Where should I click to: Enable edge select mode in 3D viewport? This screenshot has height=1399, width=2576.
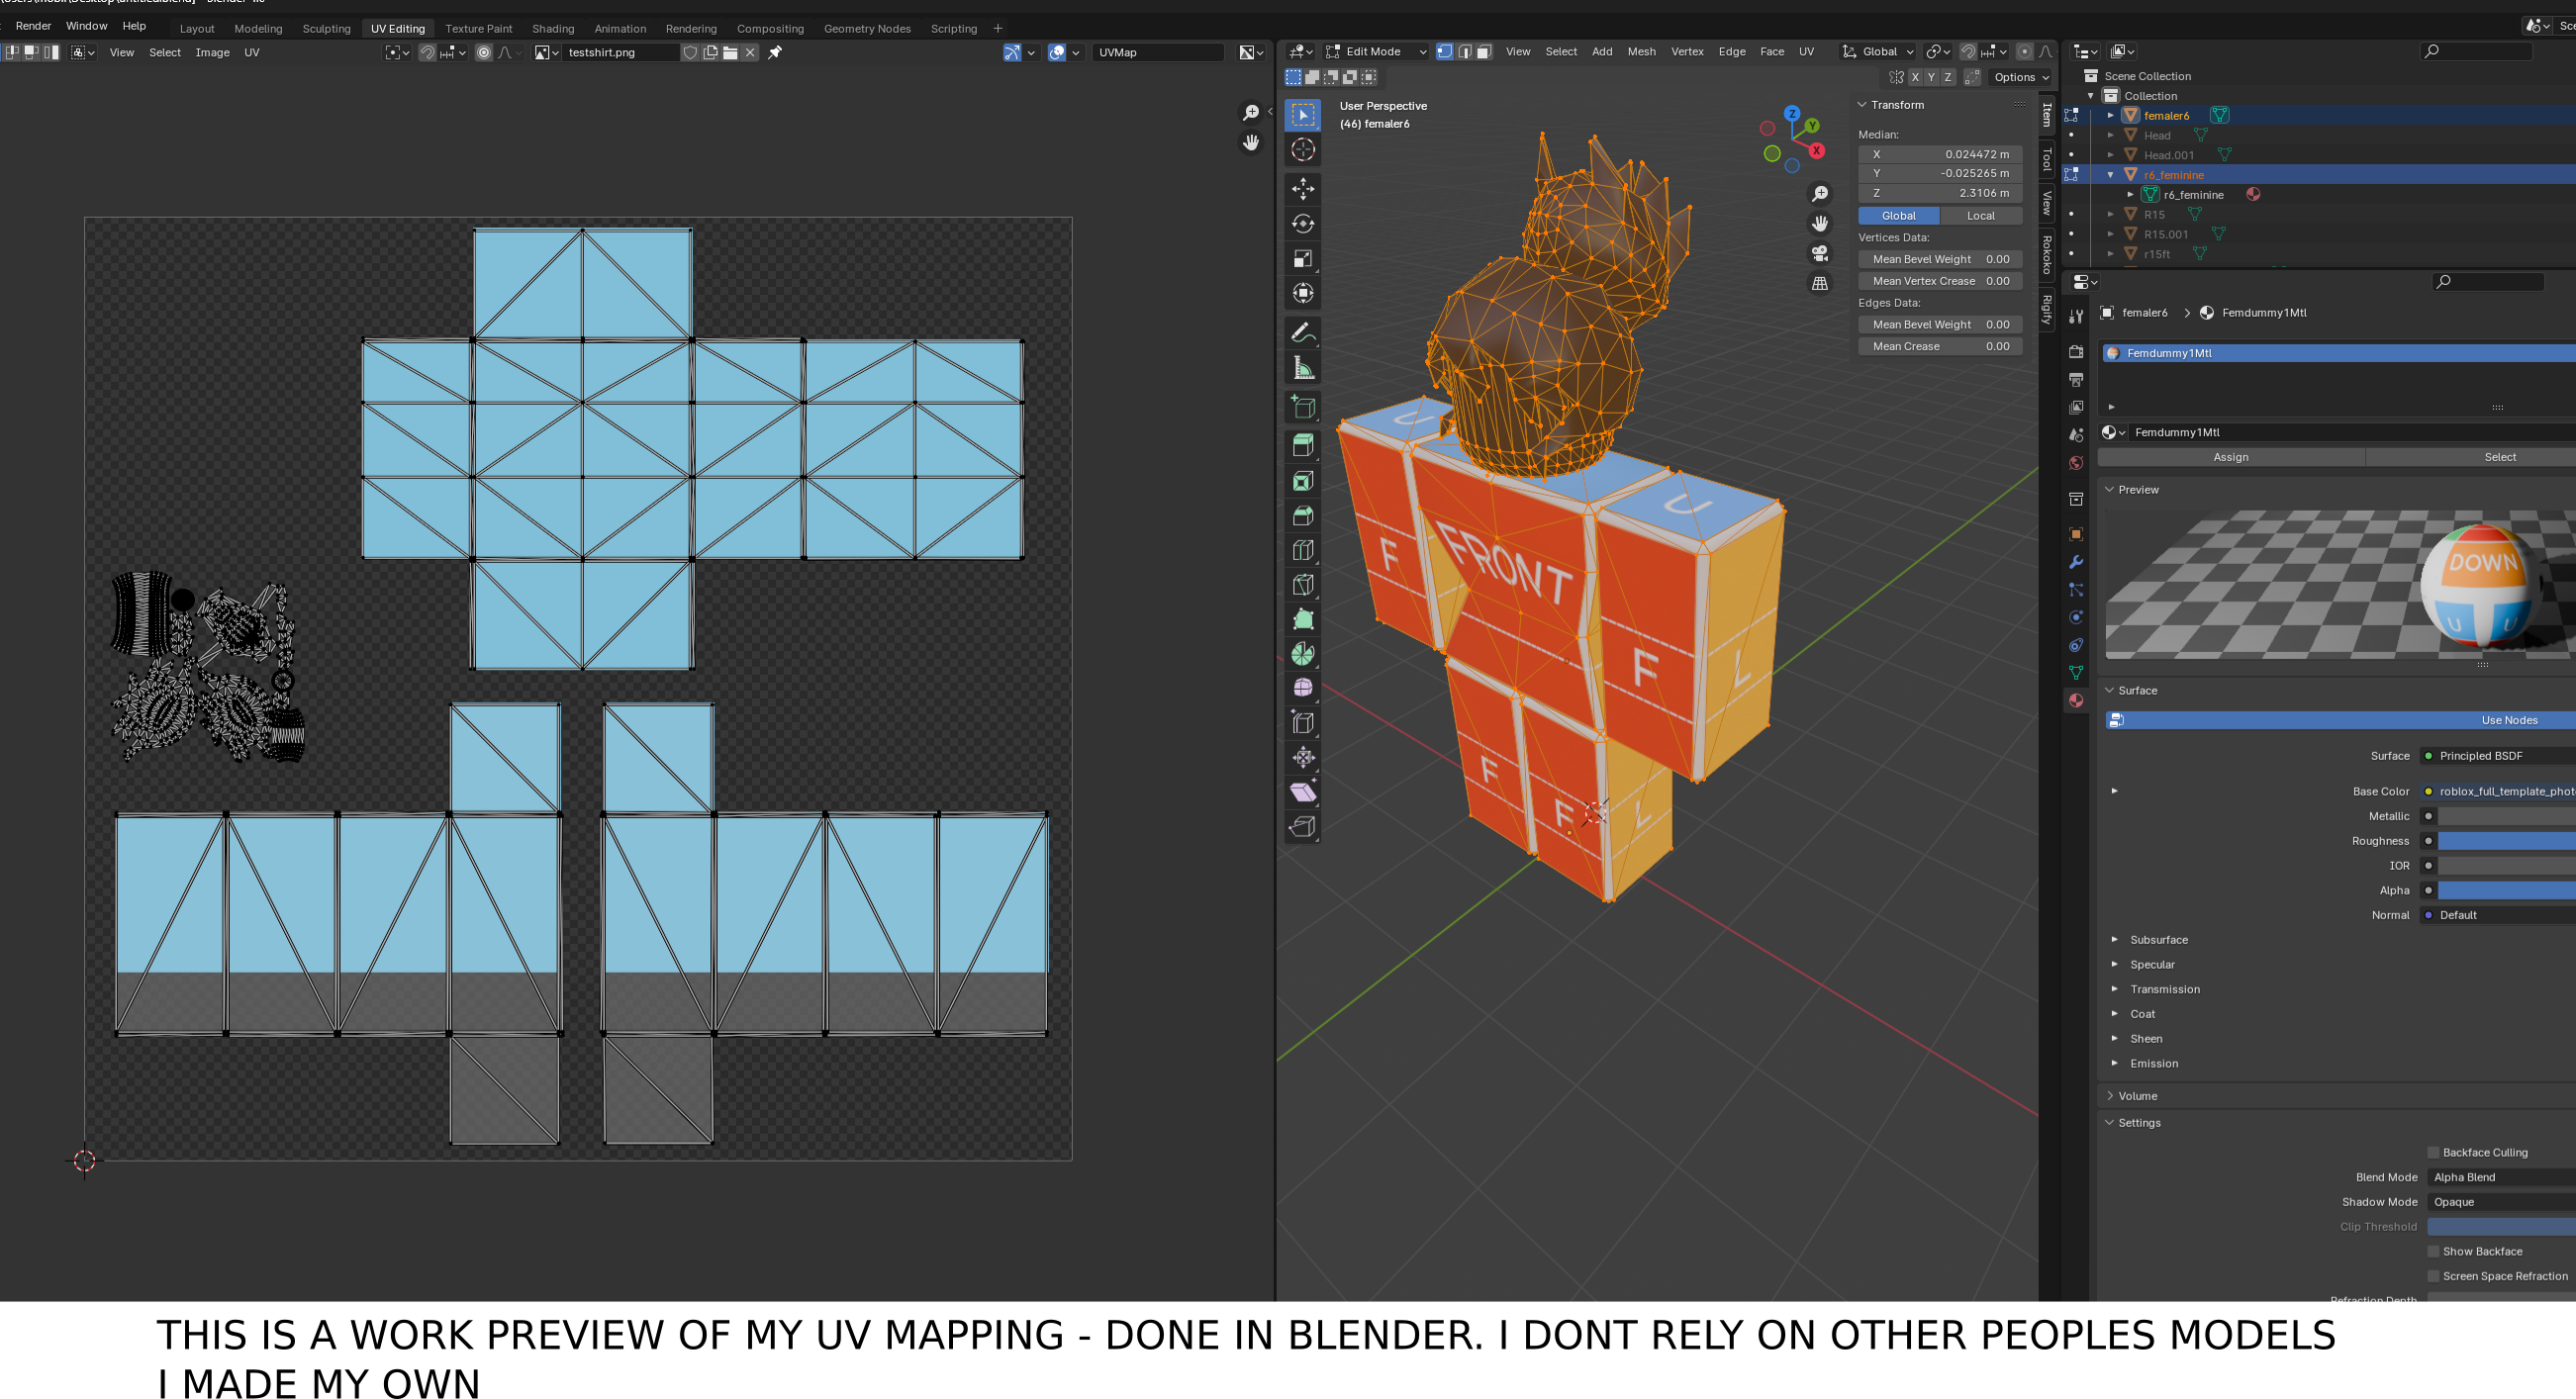coord(1464,51)
